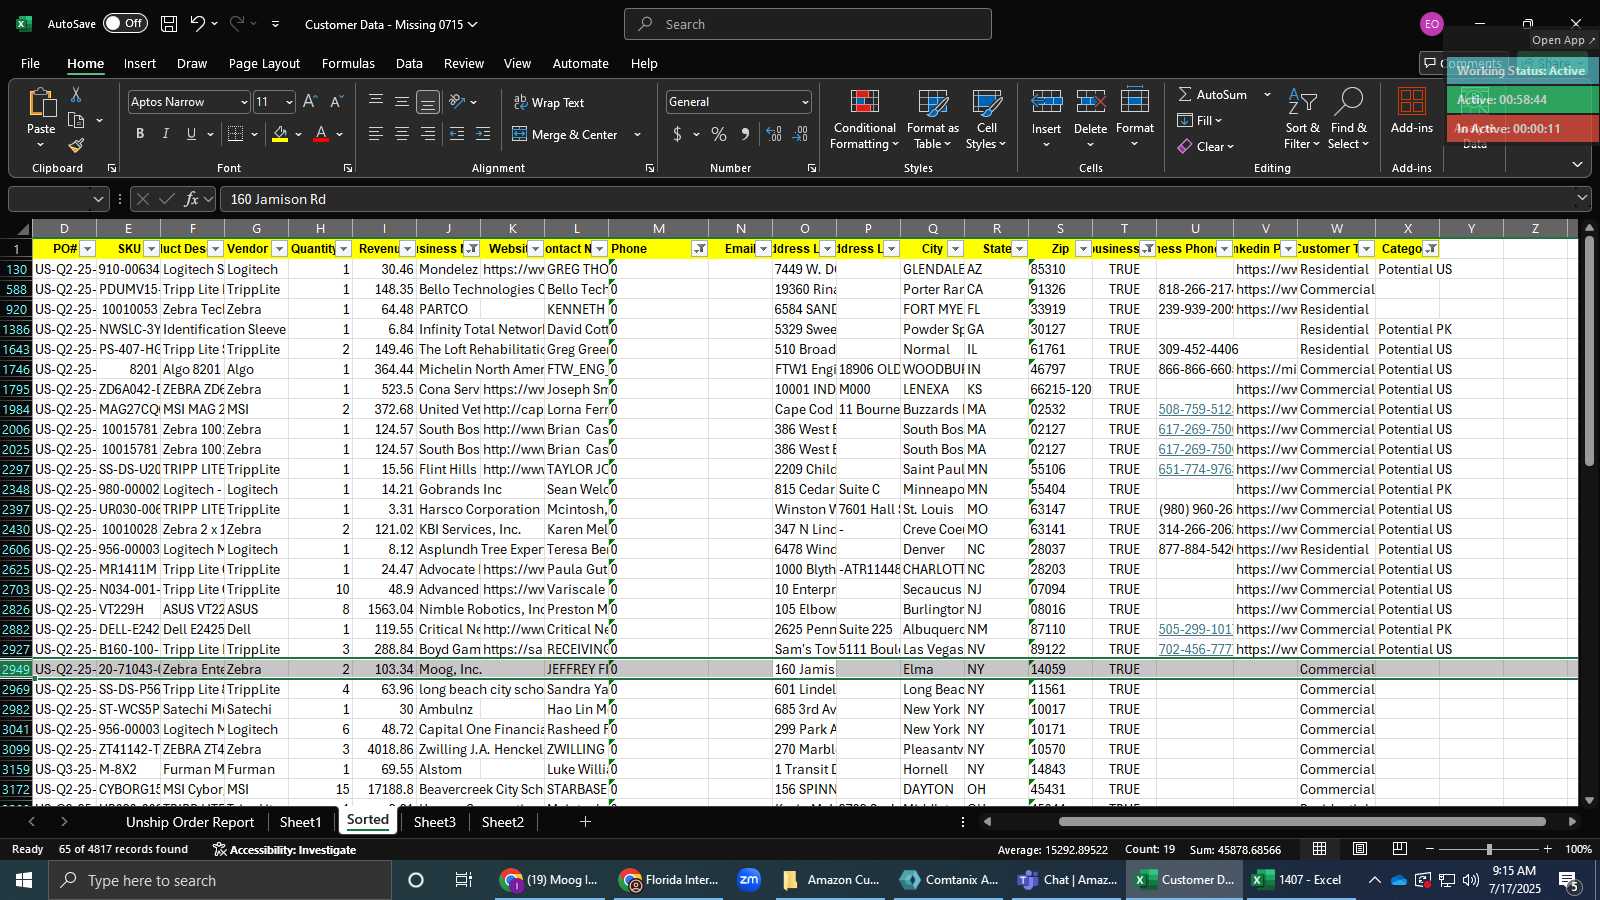Click the Increase Indent icon

tap(483, 134)
